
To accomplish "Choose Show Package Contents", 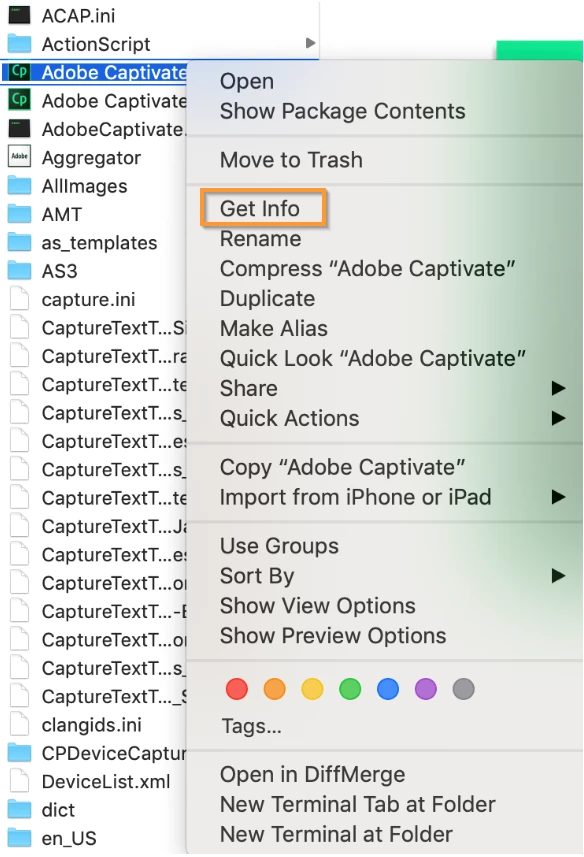I will (x=343, y=111).
